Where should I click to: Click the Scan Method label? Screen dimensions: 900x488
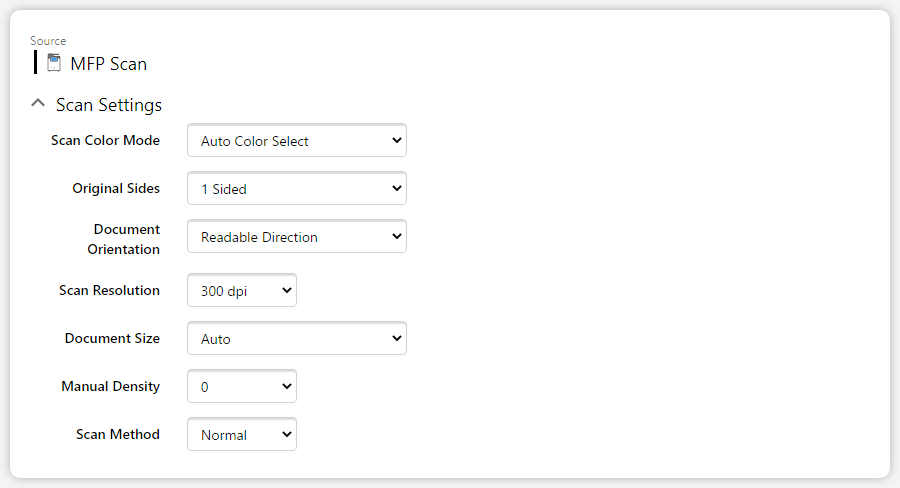pos(118,434)
